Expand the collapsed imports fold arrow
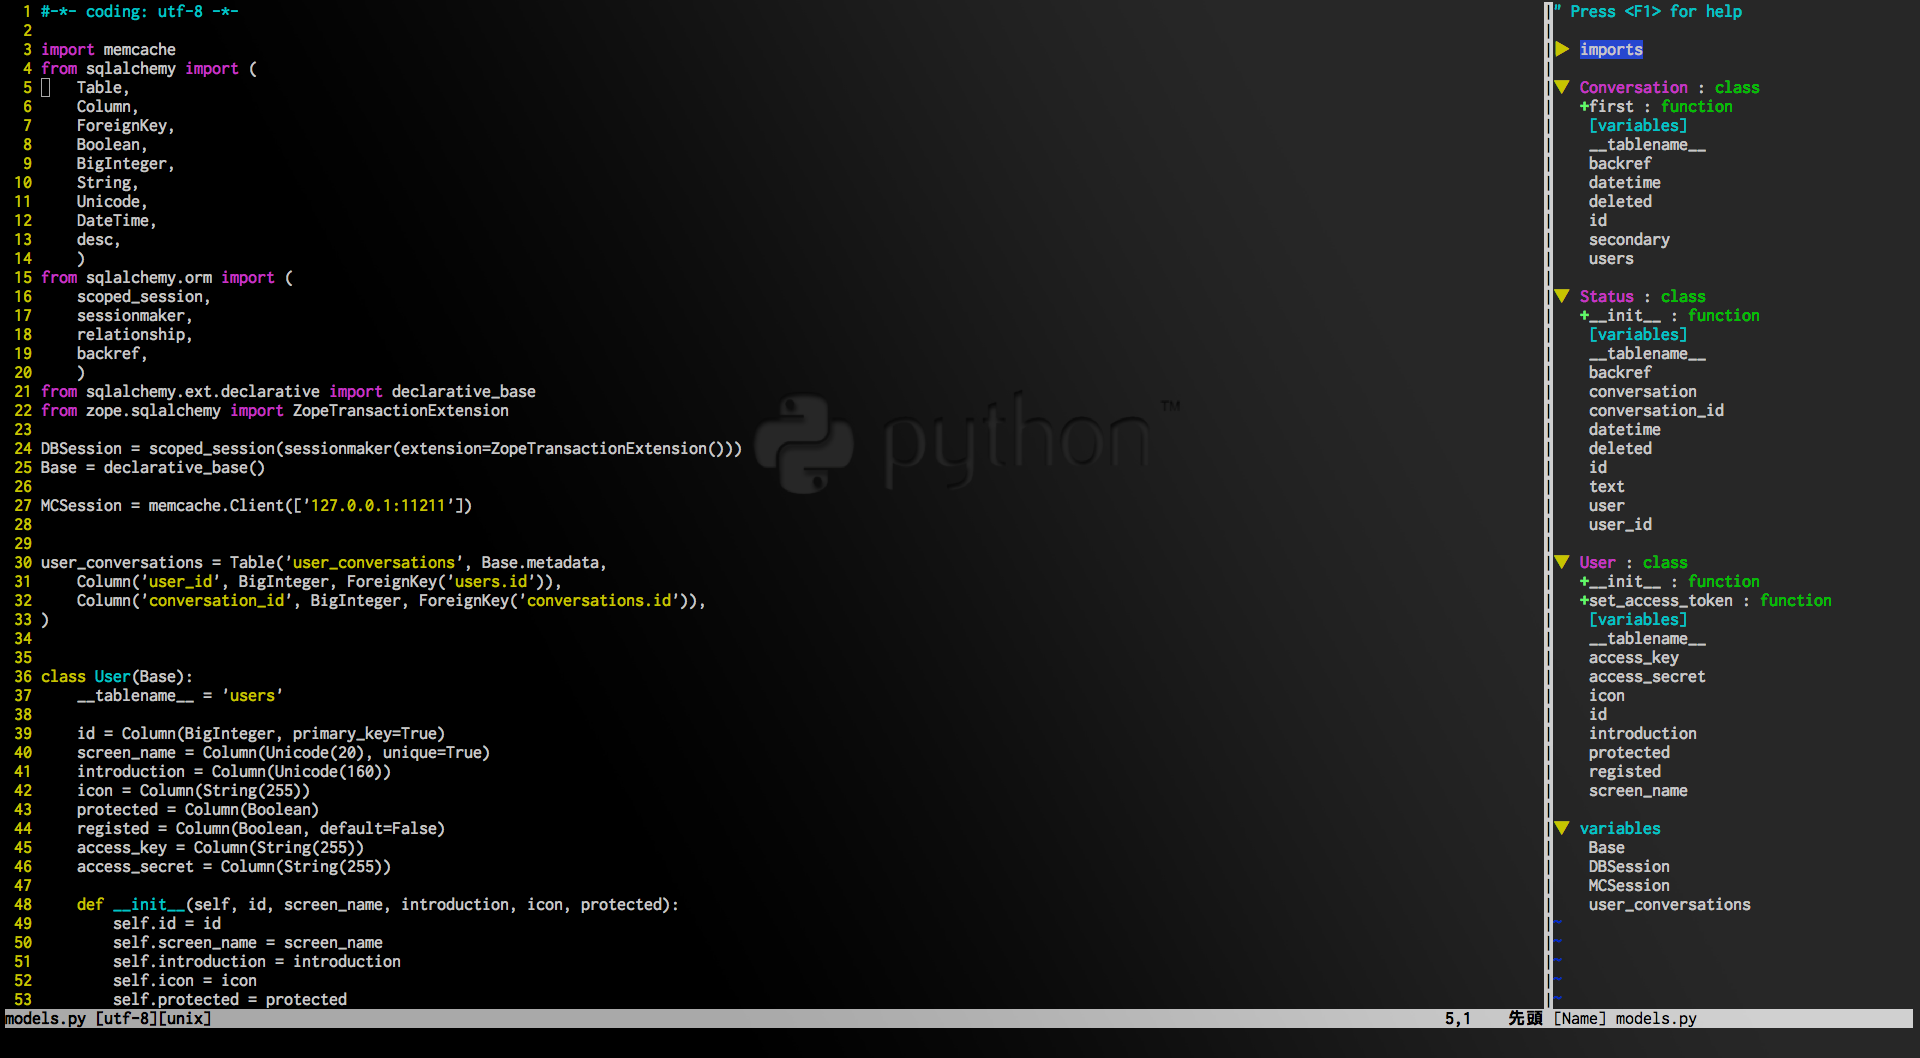1920x1058 pixels. [1562, 49]
